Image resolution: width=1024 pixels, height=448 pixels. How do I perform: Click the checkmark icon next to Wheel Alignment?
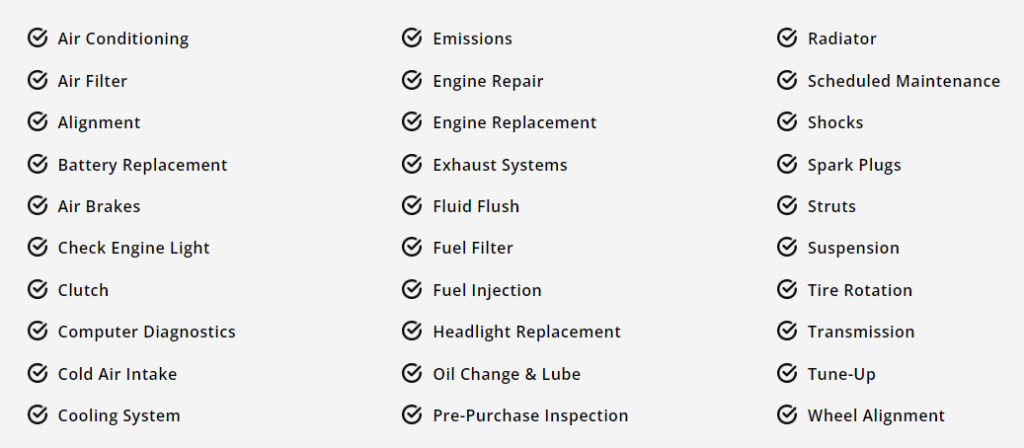(x=786, y=415)
